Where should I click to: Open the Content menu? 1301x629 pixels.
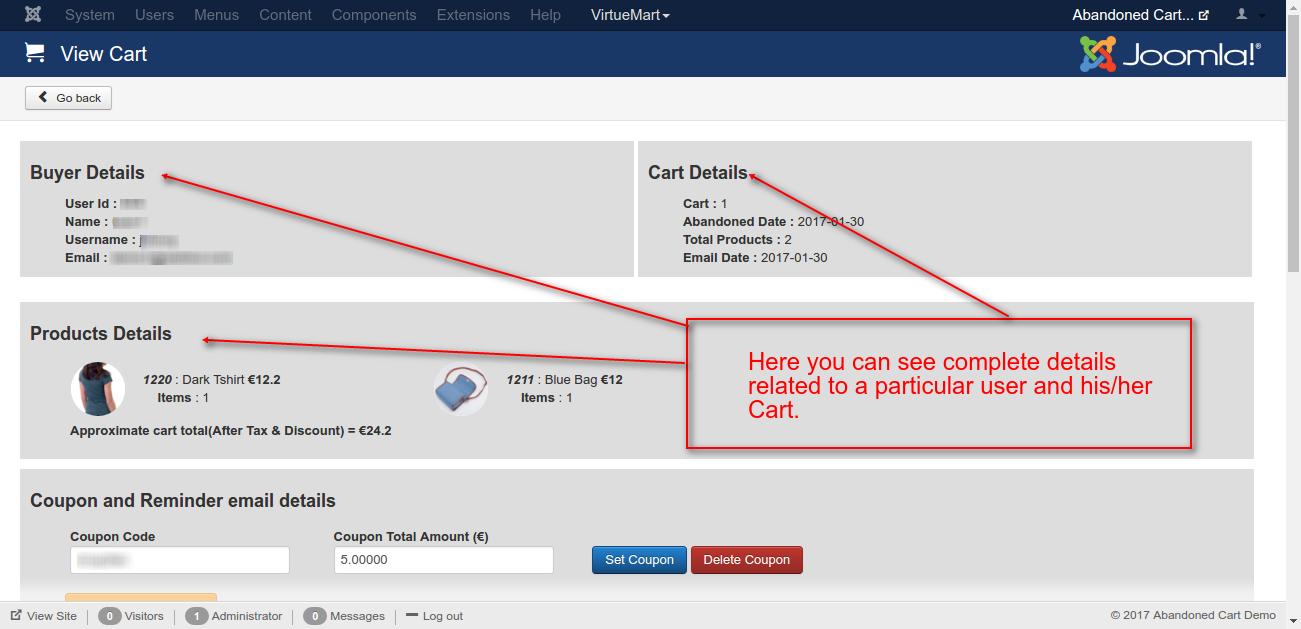285,15
